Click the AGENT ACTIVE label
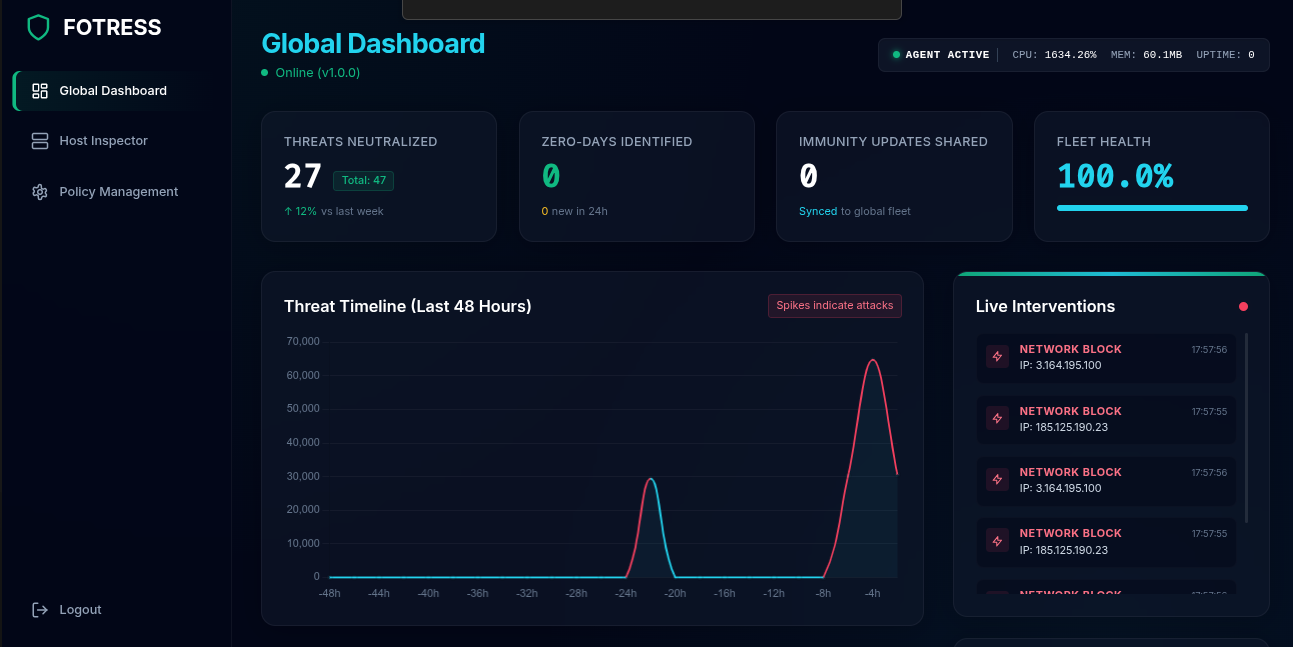 [x=947, y=55]
